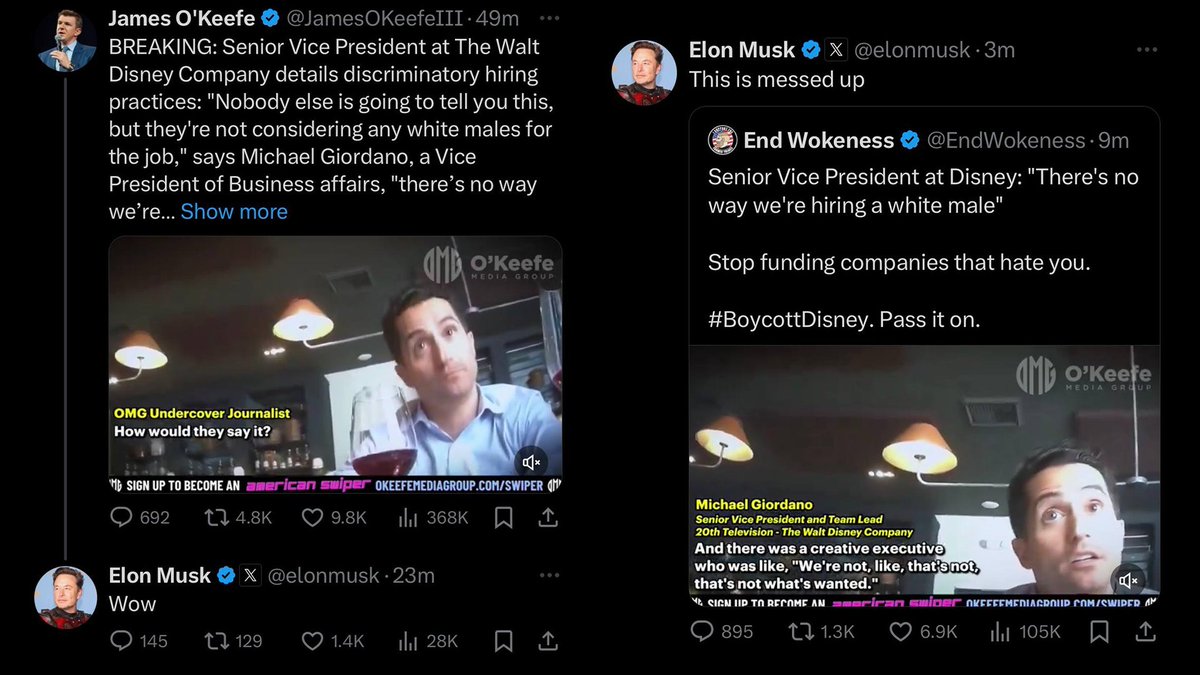The height and width of the screenshot is (675, 1200).
Task: Open more options on James O'Keefe's tweet
Action: [549, 19]
